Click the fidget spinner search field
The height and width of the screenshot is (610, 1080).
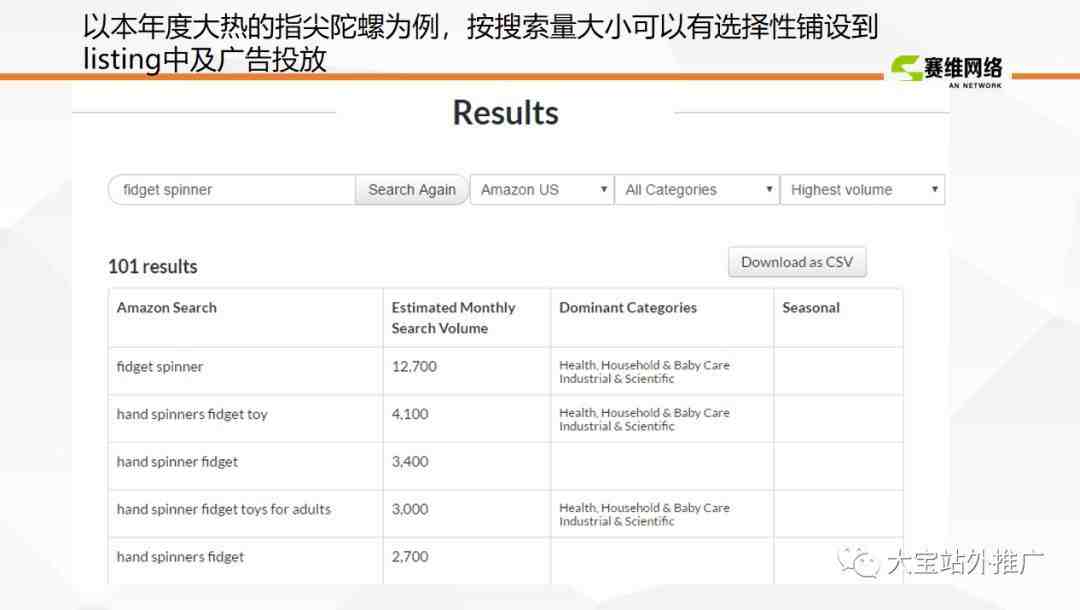pyautogui.click(x=232, y=189)
